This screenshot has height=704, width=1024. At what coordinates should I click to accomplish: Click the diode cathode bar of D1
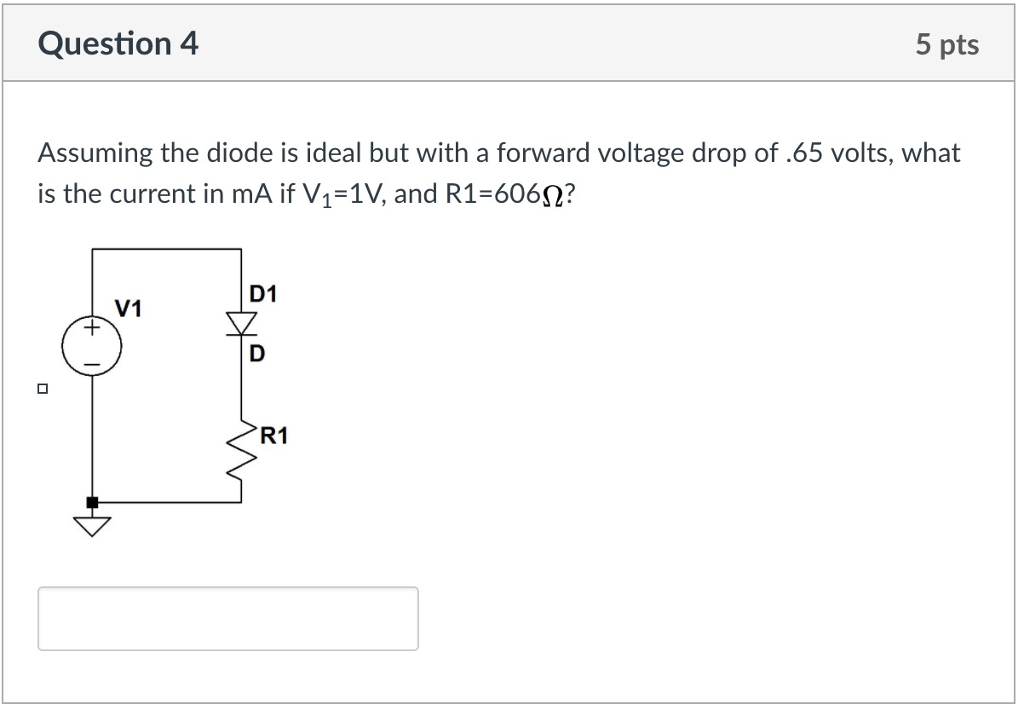tap(240, 337)
